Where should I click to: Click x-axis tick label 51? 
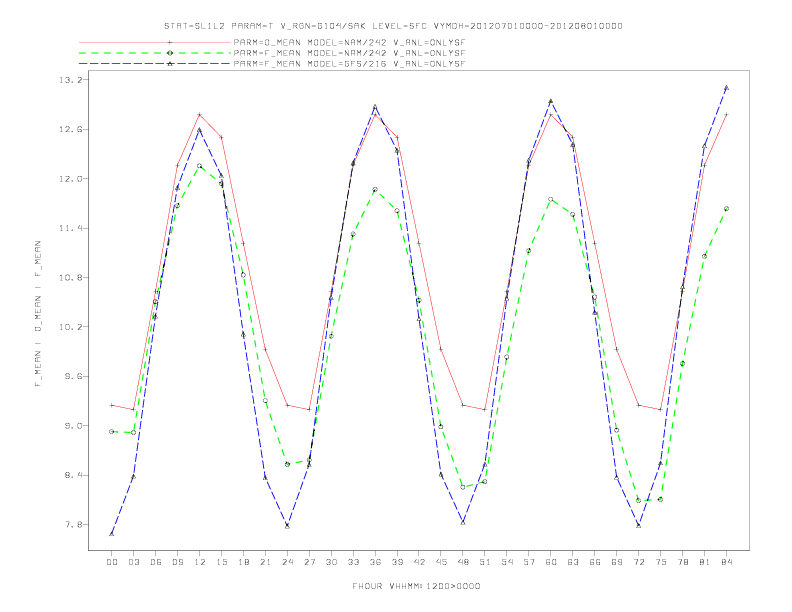[x=485, y=562]
